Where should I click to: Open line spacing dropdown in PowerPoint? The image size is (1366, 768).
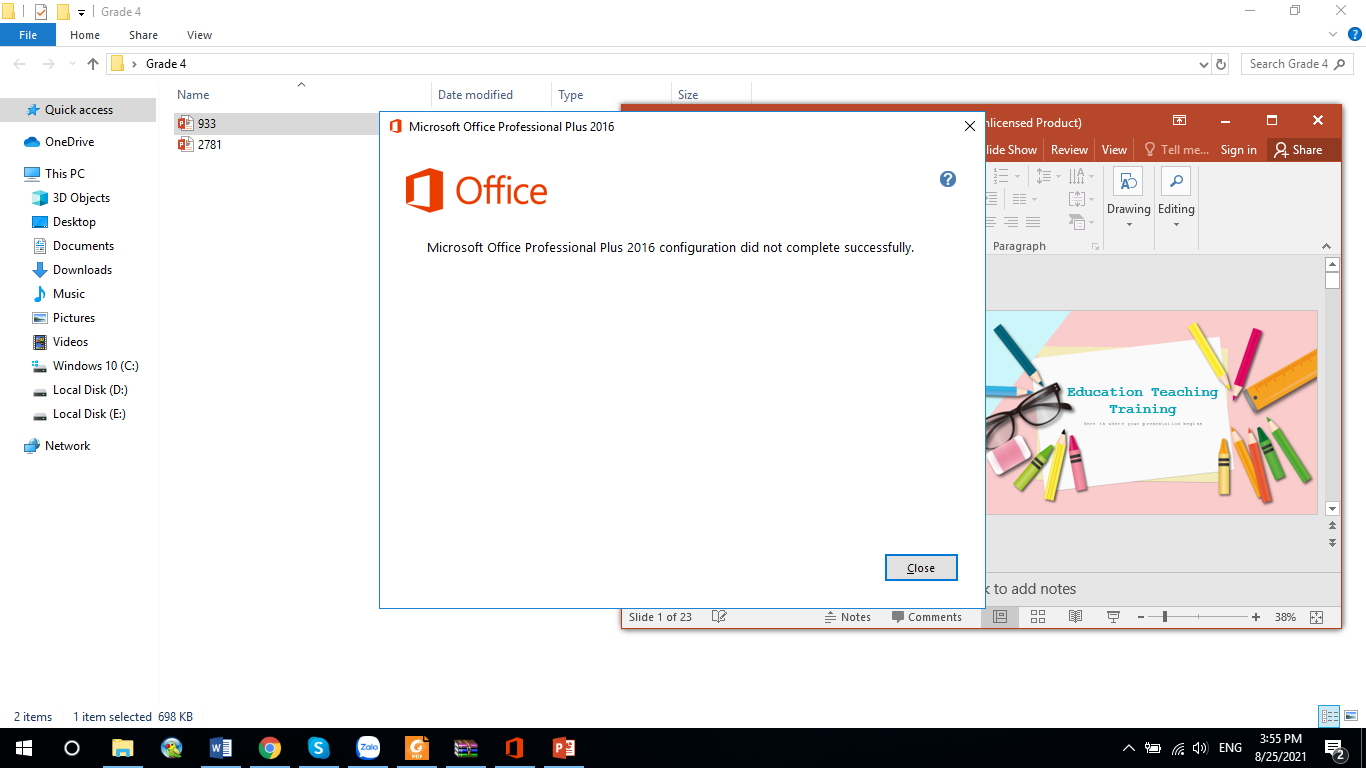(1047, 176)
